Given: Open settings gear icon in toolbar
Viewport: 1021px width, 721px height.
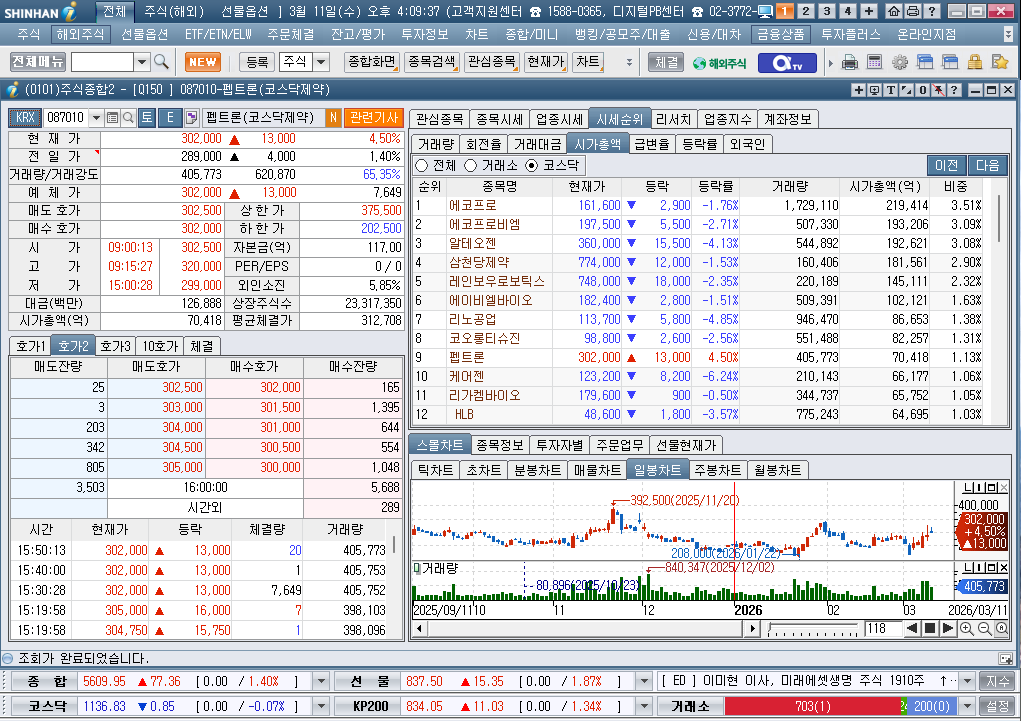Looking at the screenshot, I should [900, 63].
